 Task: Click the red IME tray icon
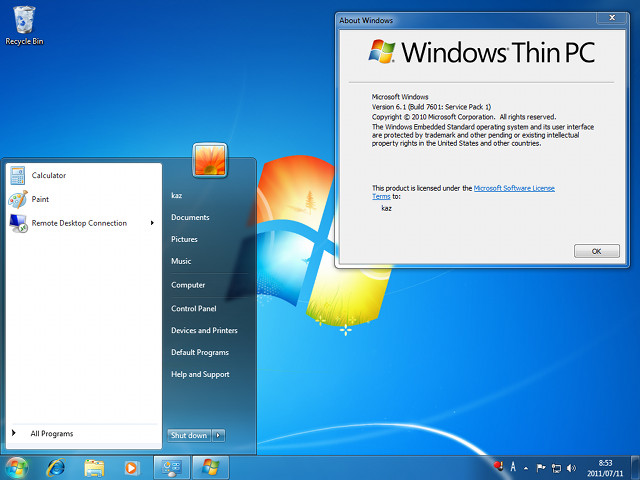[498, 467]
